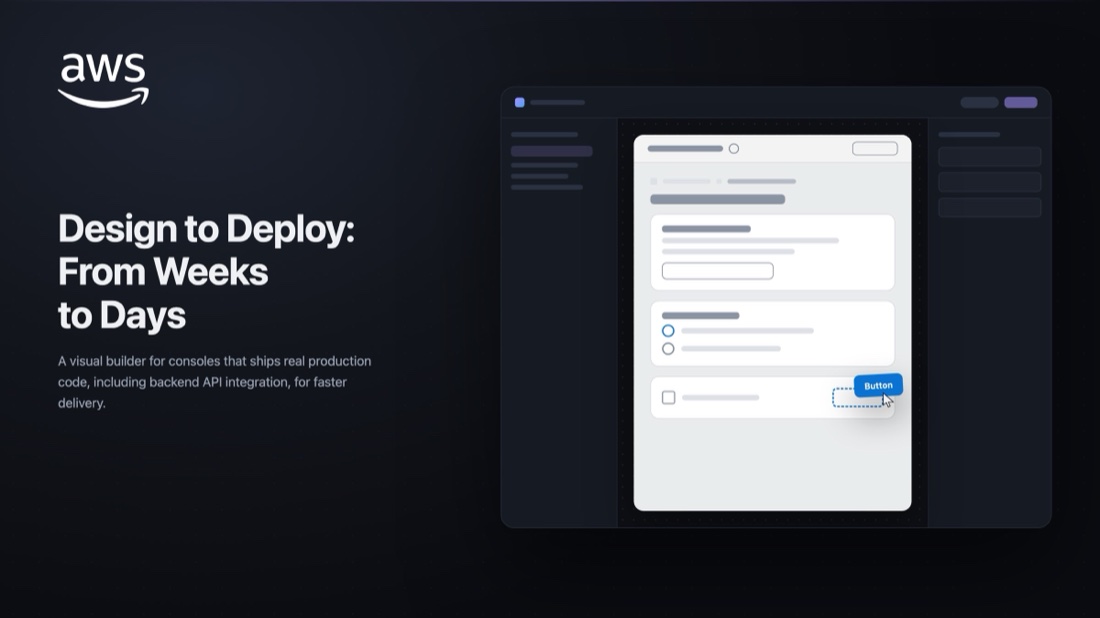Click the purple button in builder top bar

1021,102
